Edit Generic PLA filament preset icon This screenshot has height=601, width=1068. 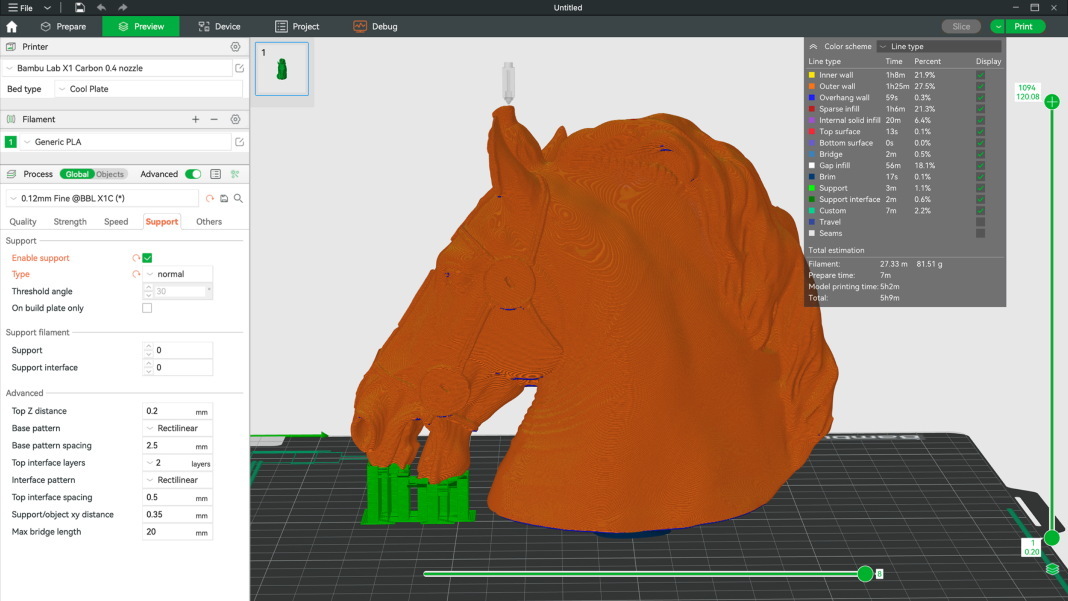pyautogui.click(x=239, y=142)
